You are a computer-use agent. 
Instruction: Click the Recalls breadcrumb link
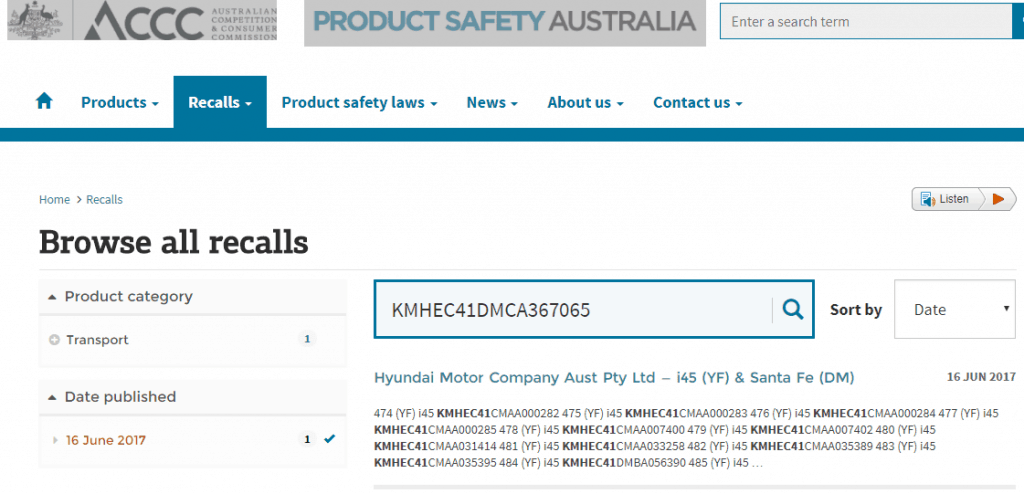(x=104, y=199)
